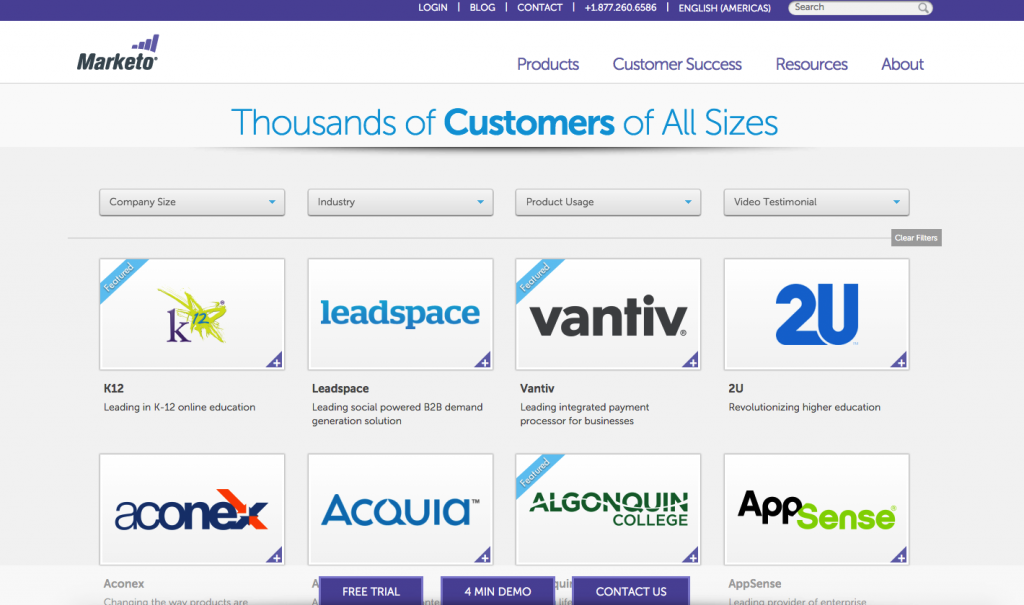Open the Leadspace logo thumbnail
The height and width of the screenshot is (605, 1024).
coord(400,314)
